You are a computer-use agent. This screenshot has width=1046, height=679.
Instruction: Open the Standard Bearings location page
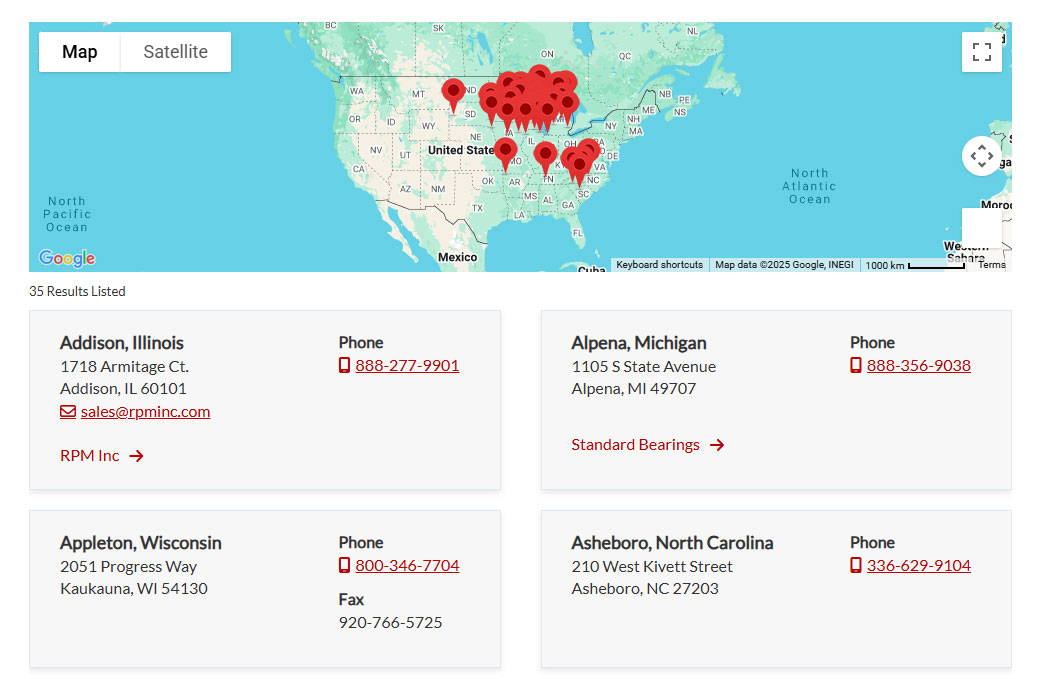[x=636, y=444]
